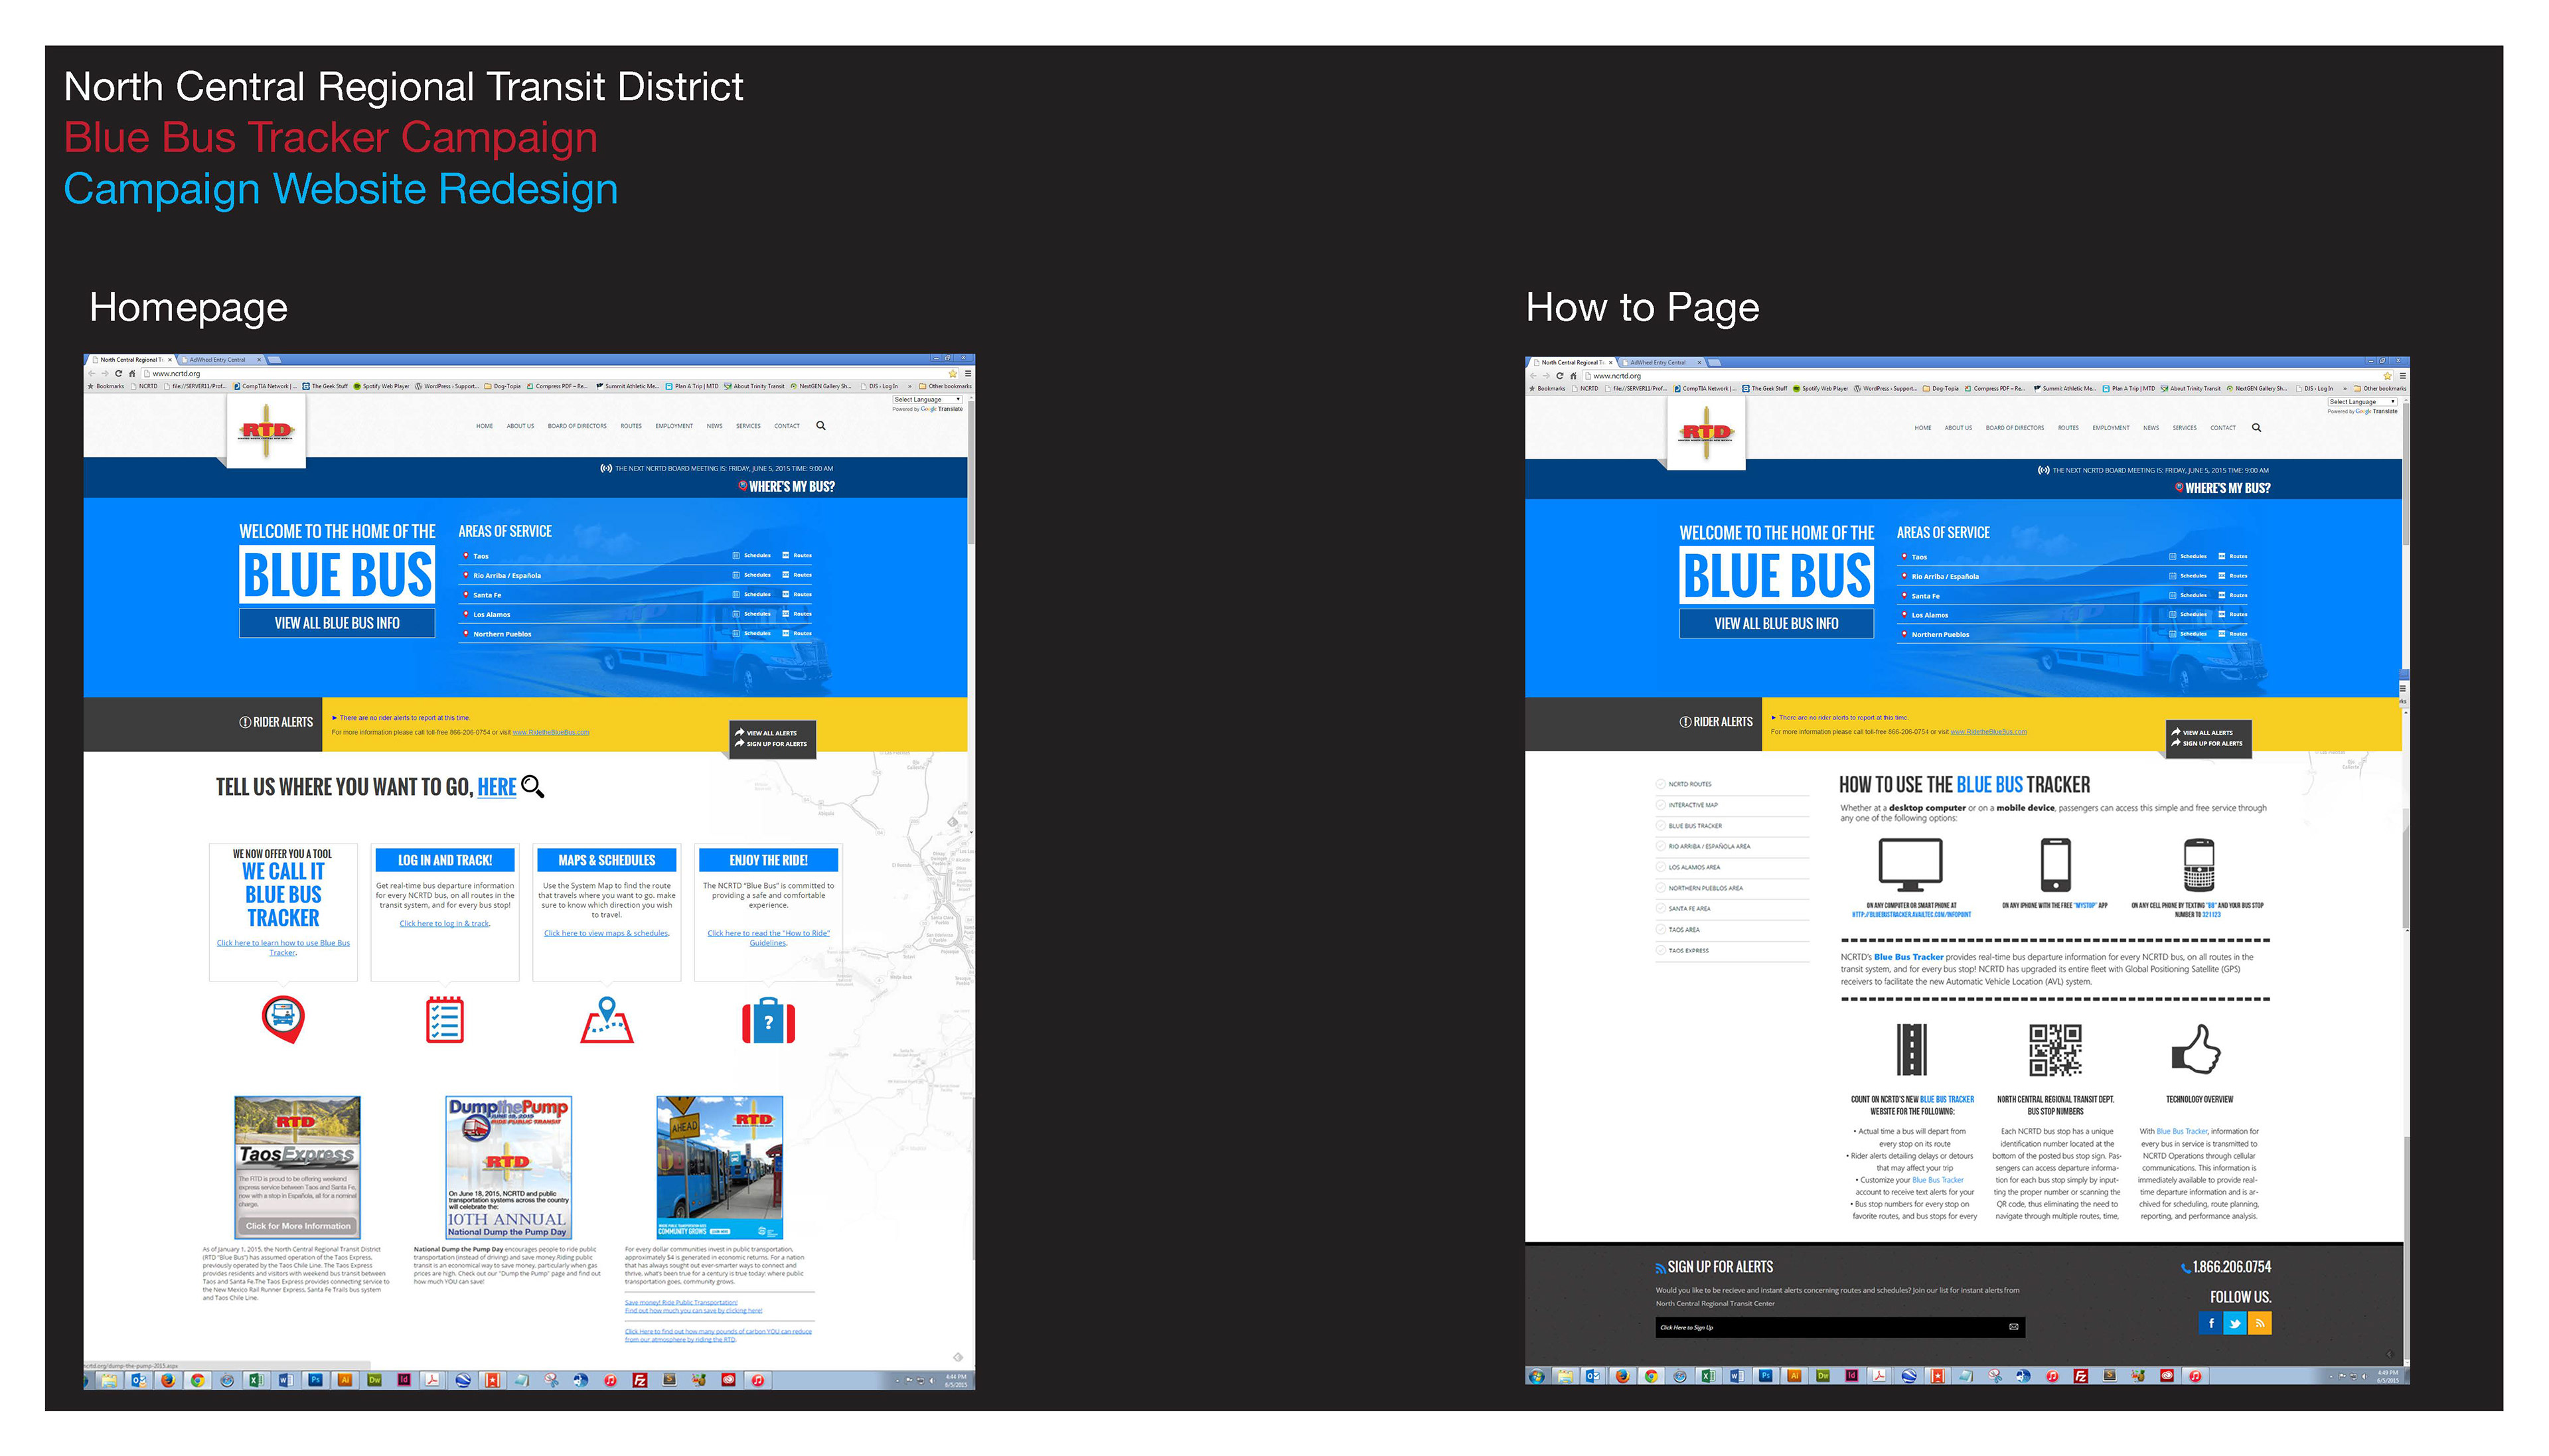Image resolution: width=2549 pixels, height=1456 pixels.
Task: Click SIGN UP FOR ALERTS on the Homepage alert box
Action: [771, 744]
